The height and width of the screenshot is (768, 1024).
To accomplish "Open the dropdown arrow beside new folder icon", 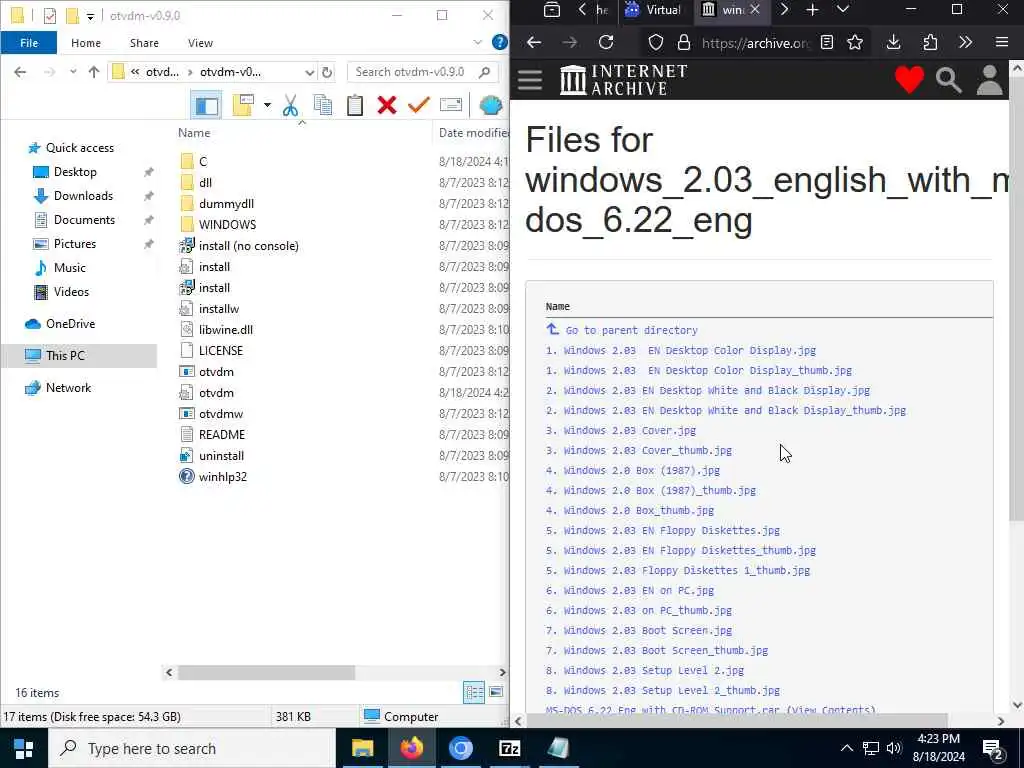I will [x=267, y=105].
